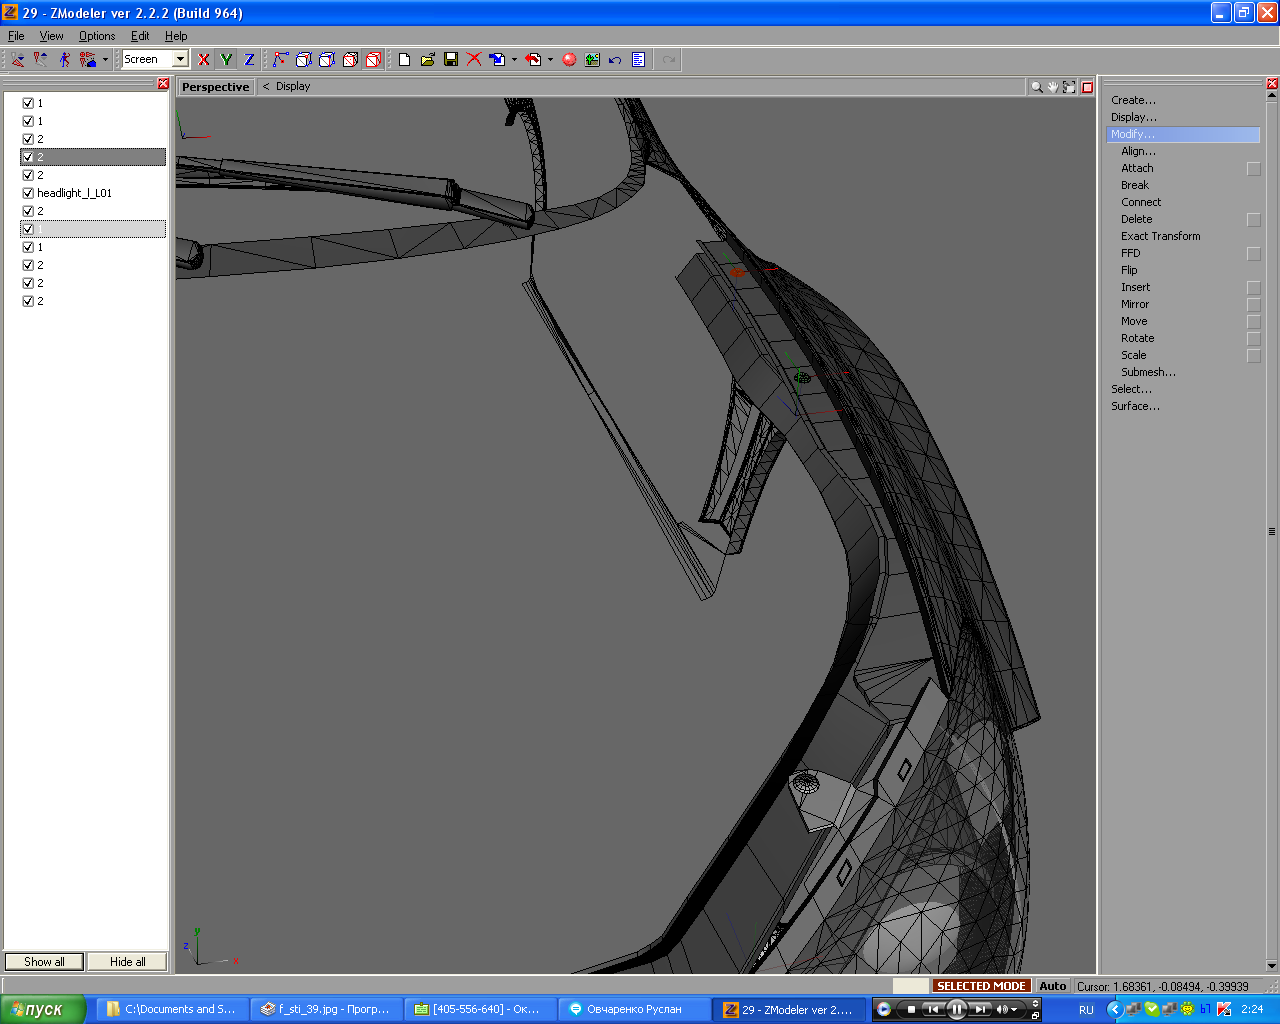The width and height of the screenshot is (1280, 1024).
Task: Expand the Surface... command group
Action: [x=1135, y=406]
